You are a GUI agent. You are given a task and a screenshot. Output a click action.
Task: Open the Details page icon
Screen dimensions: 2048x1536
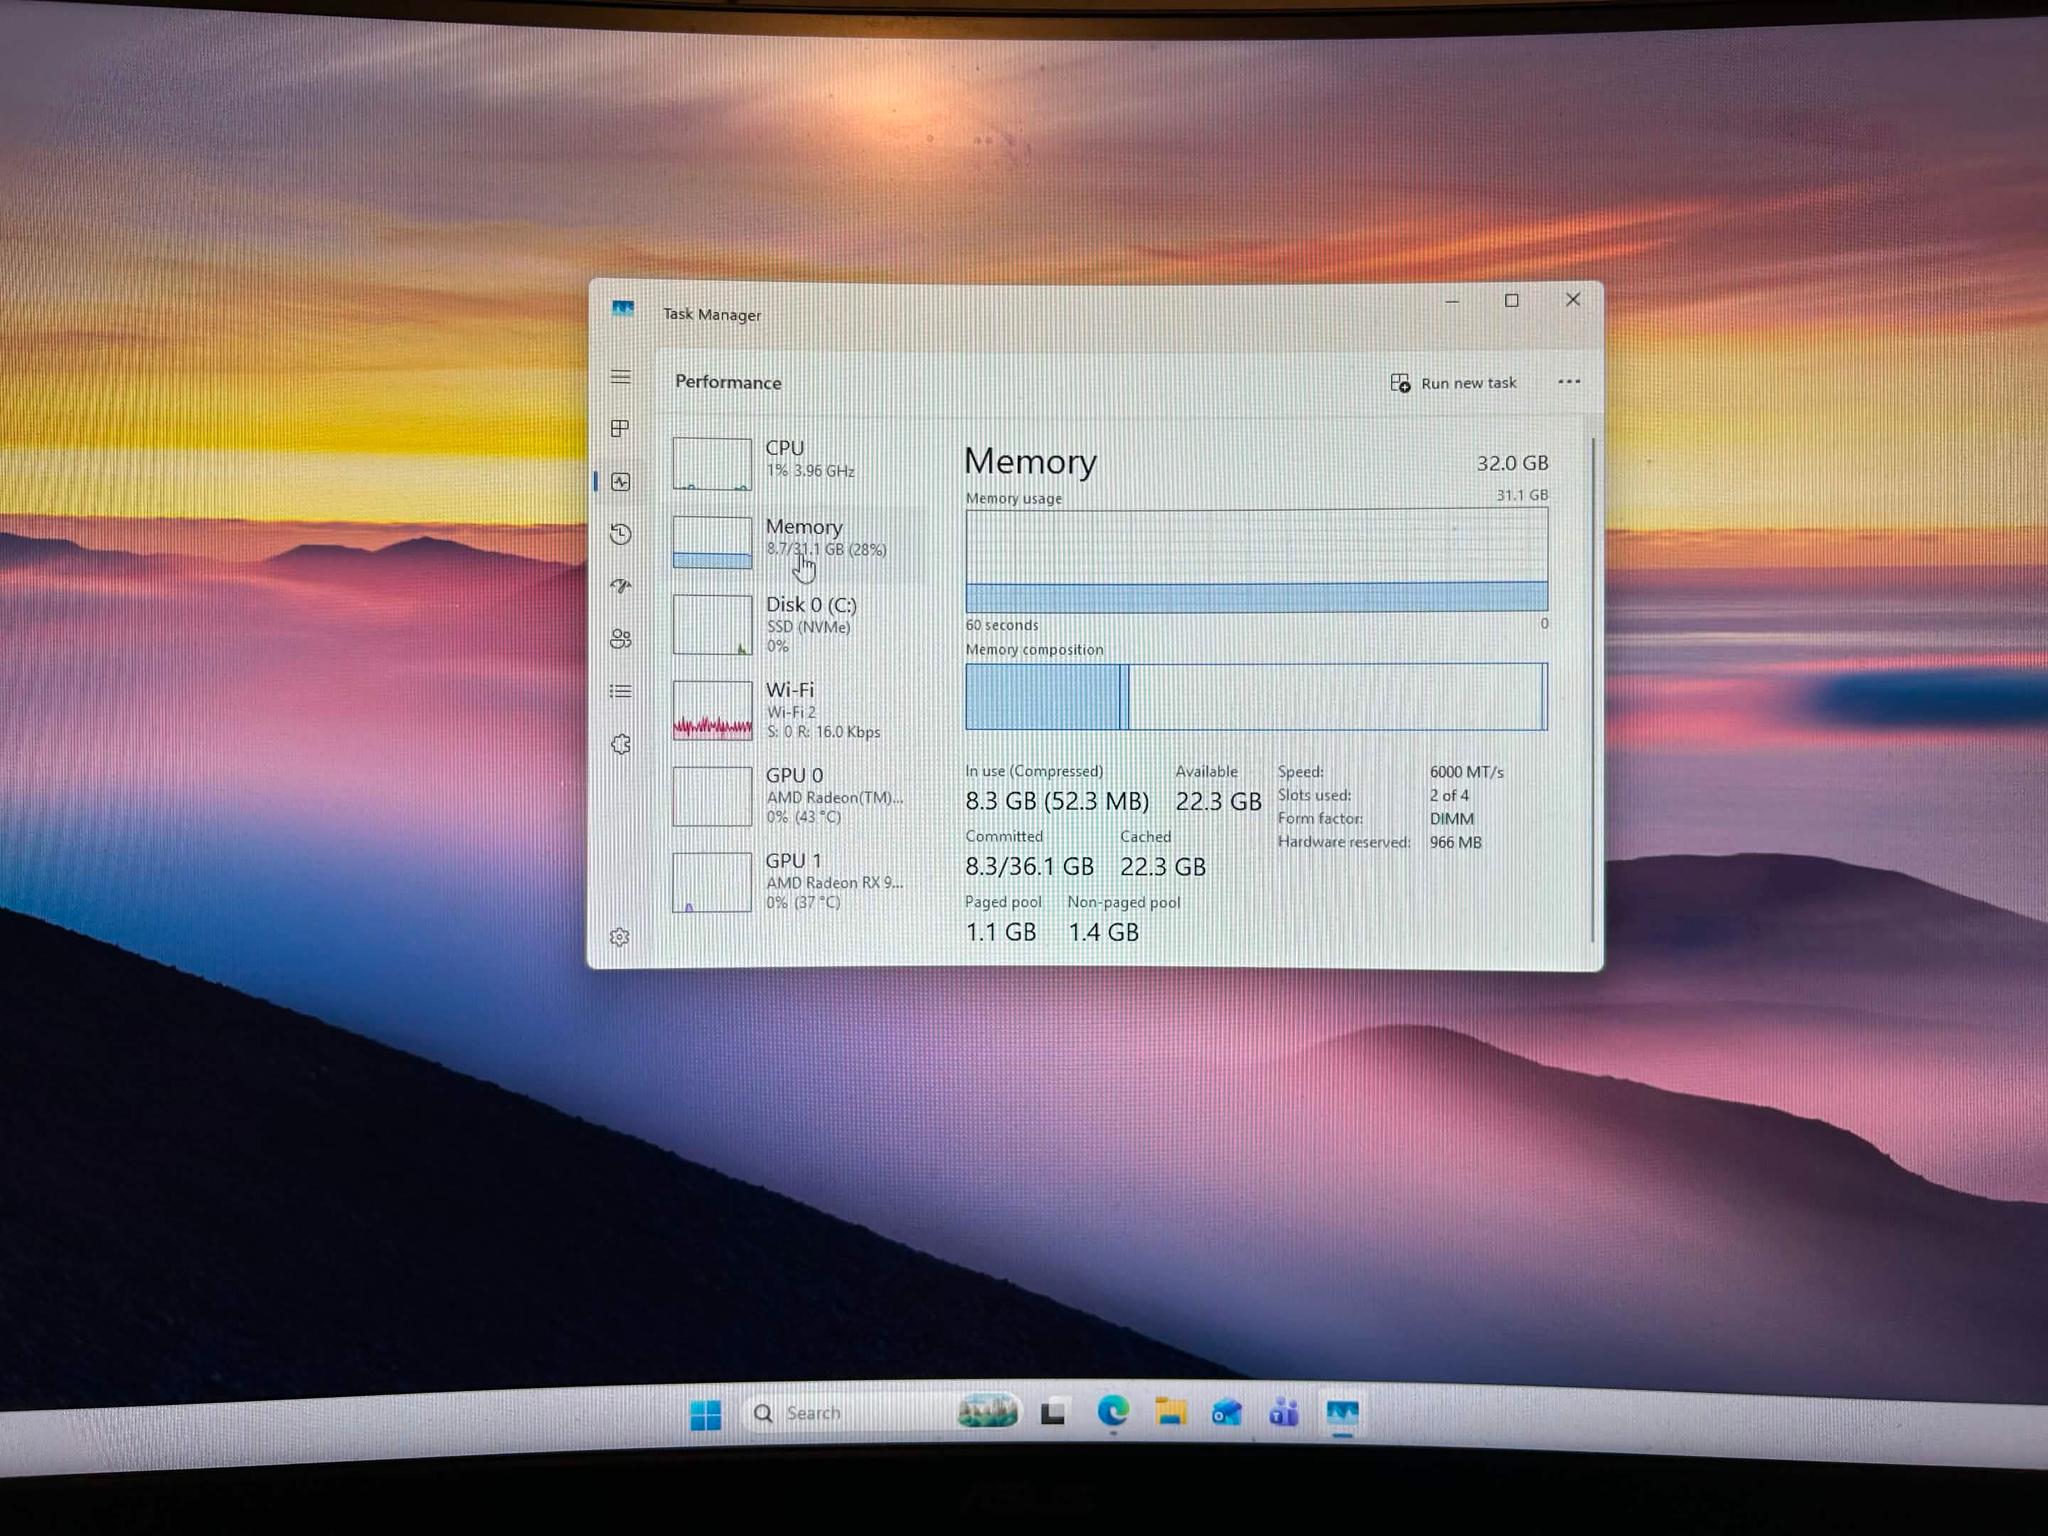(x=621, y=691)
